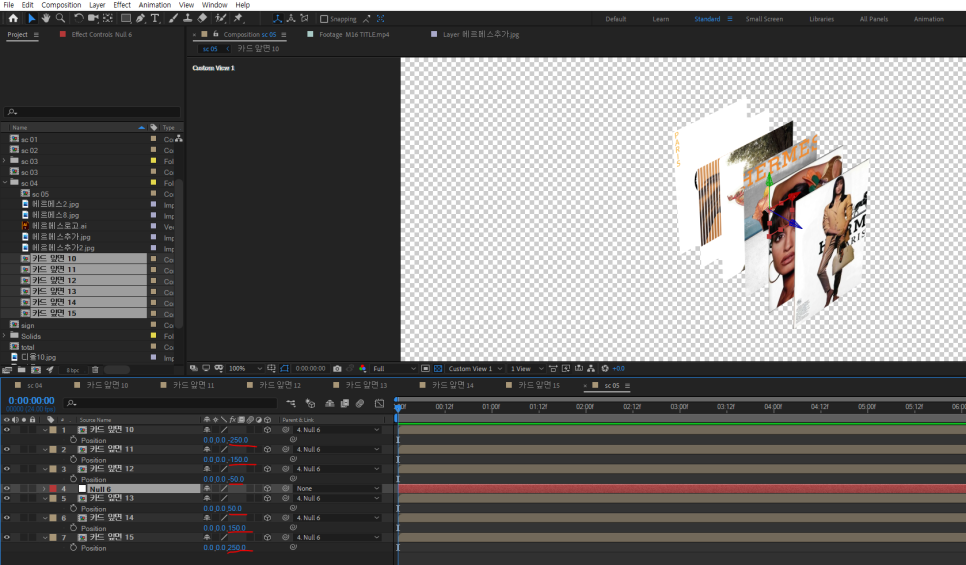Activate World Axis mode icon
Screen dimensions: 966x565
(x=291, y=18)
